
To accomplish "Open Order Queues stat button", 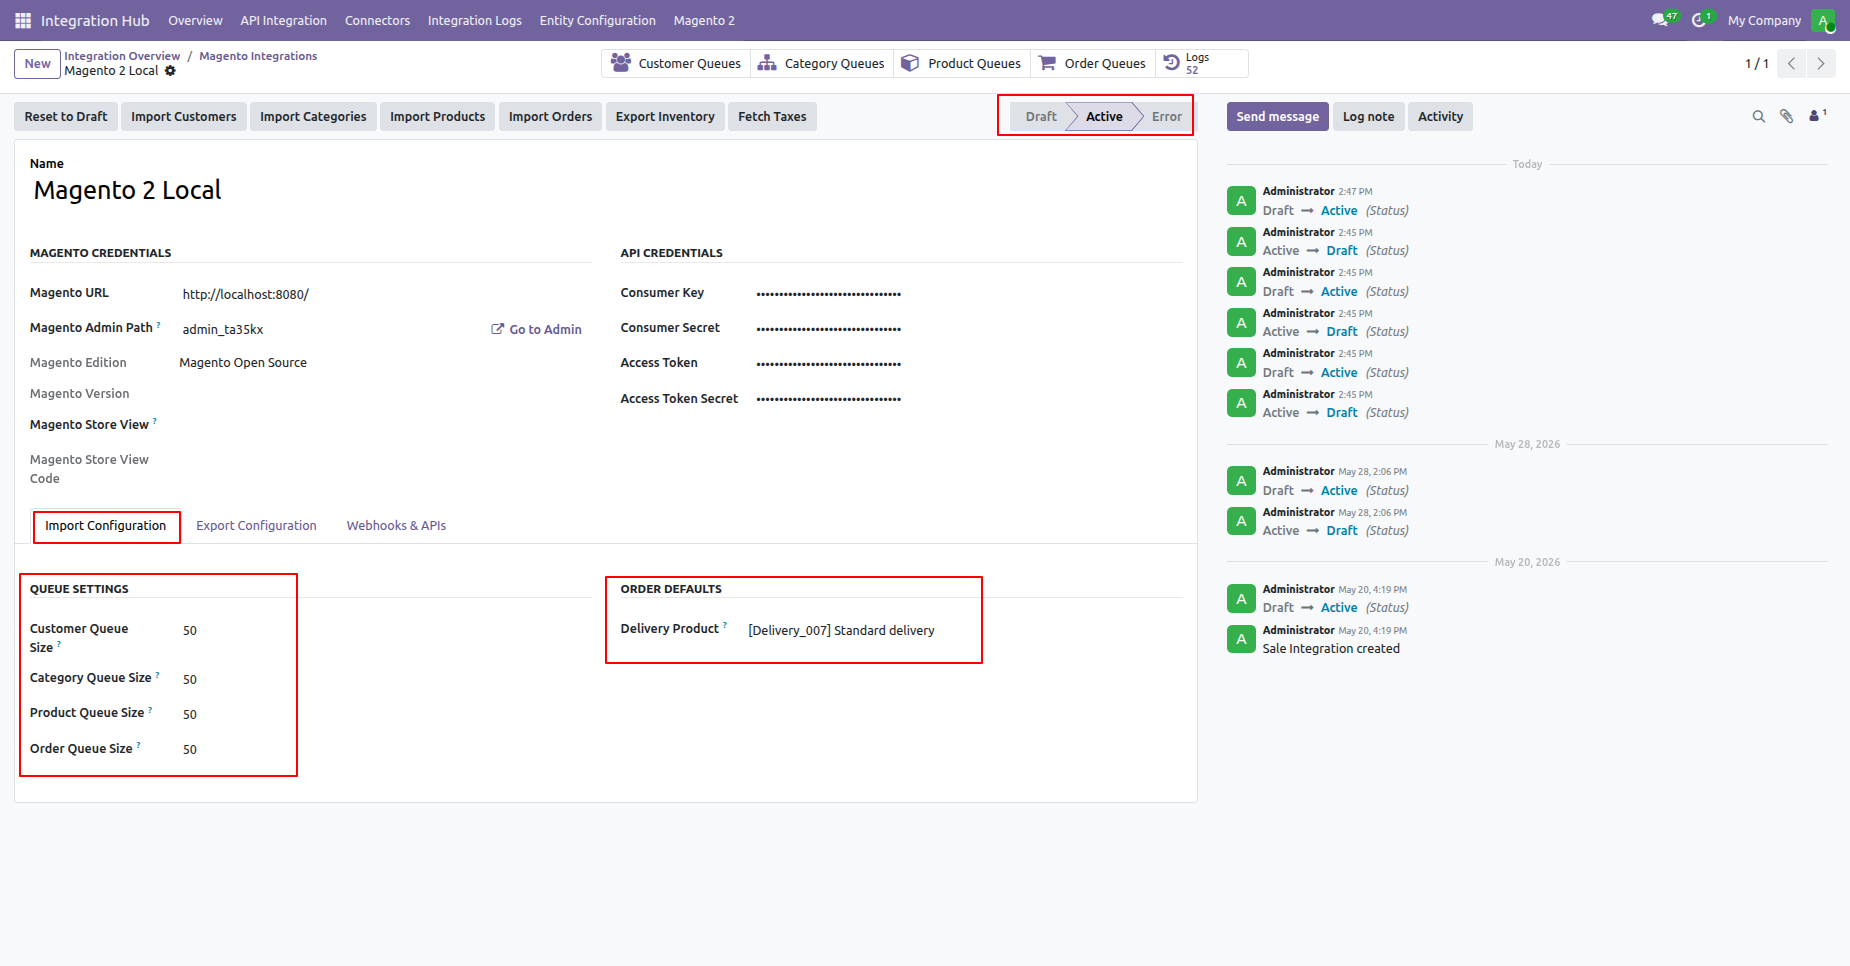I will [1093, 63].
